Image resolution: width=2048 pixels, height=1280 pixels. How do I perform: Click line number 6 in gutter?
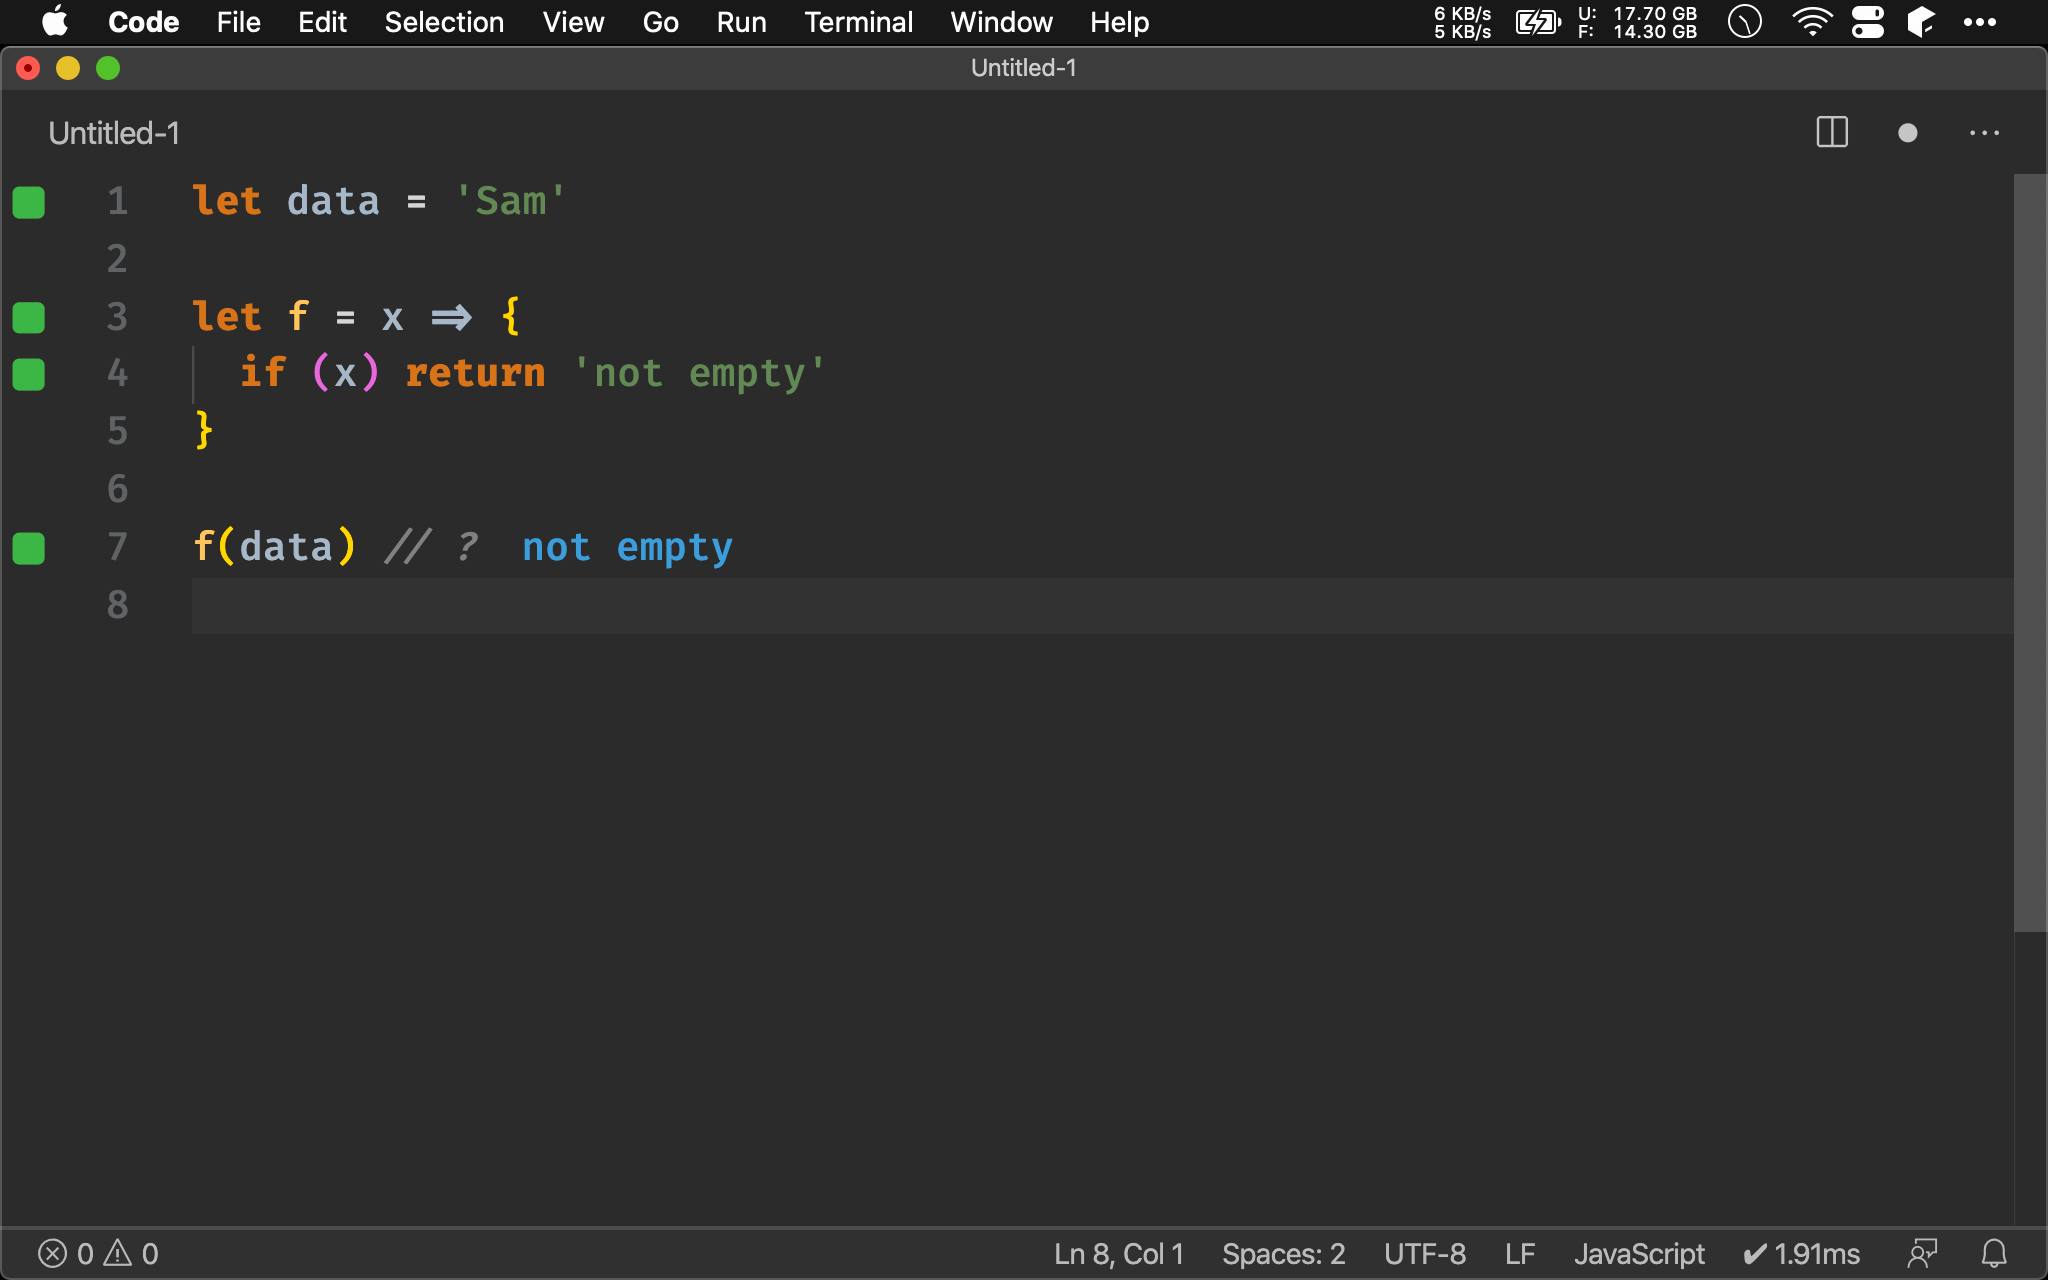[118, 489]
